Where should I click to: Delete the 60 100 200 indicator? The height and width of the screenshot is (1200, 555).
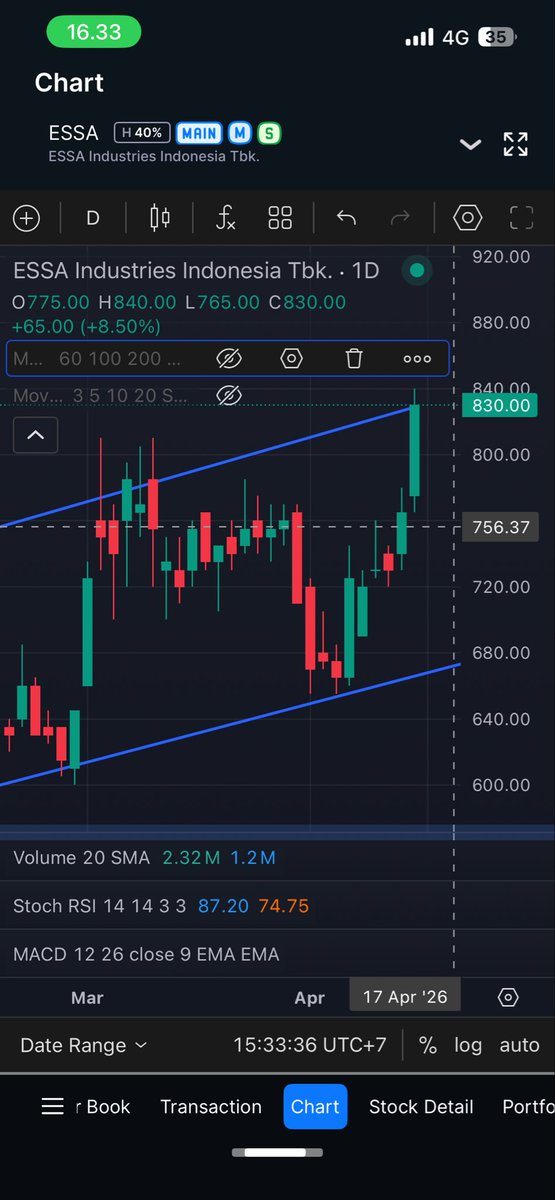coord(354,358)
